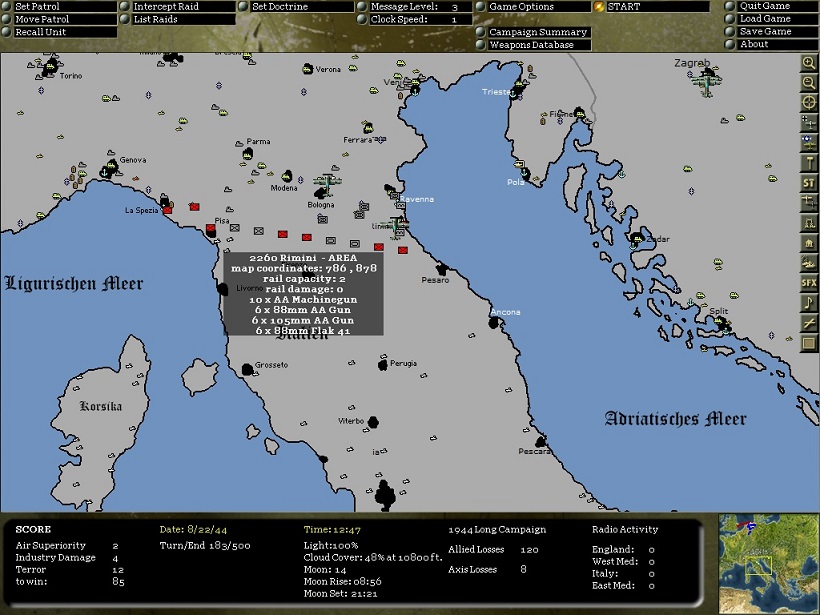Click the Cloud Cover 48% status line

click(373, 557)
